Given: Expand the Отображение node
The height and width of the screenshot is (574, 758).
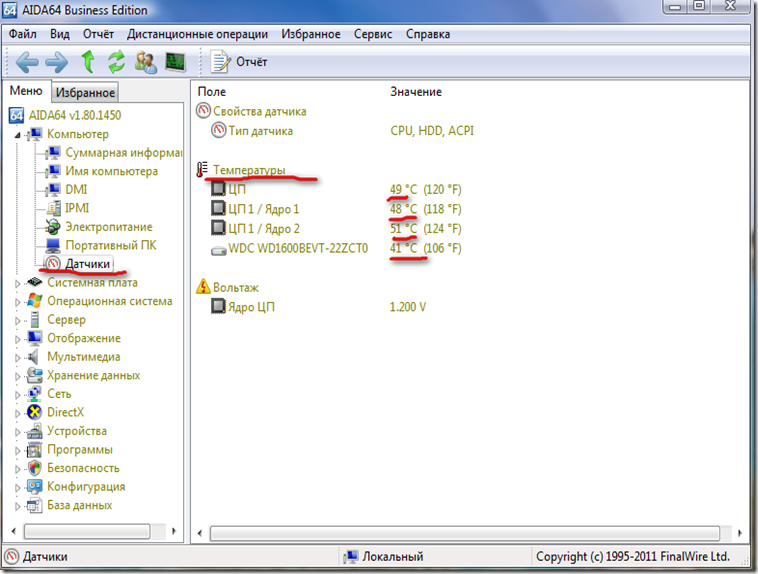Looking at the screenshot, I should tap(17, 339).
